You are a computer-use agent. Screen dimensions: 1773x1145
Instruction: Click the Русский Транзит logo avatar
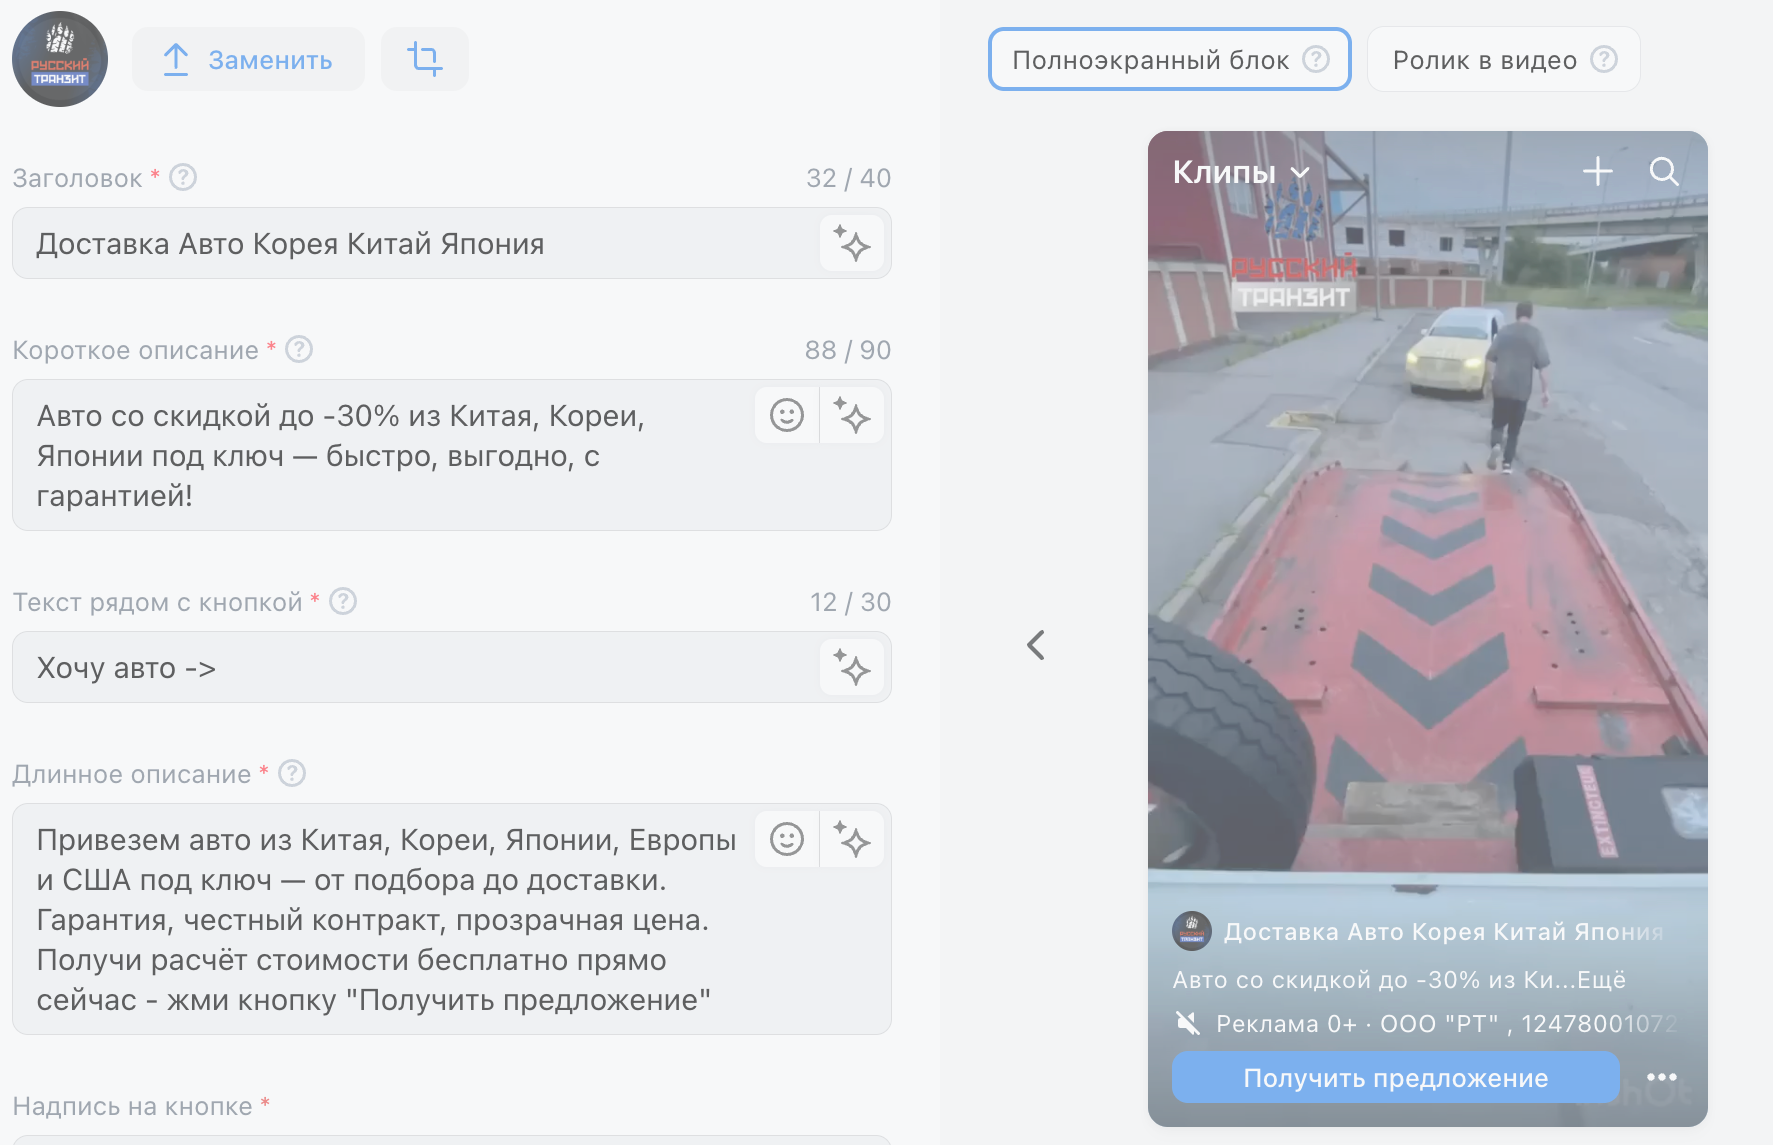tap(60, 59)
